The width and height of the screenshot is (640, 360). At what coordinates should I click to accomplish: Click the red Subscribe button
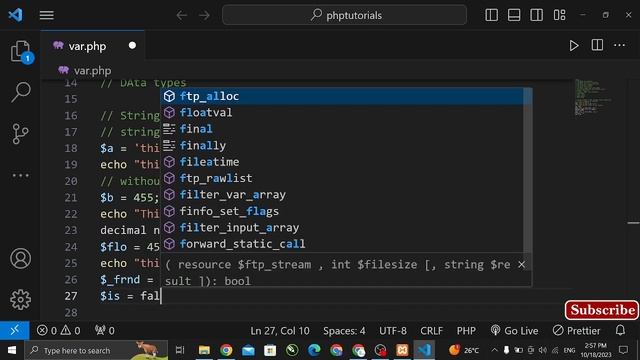click(x=602, y=310)
